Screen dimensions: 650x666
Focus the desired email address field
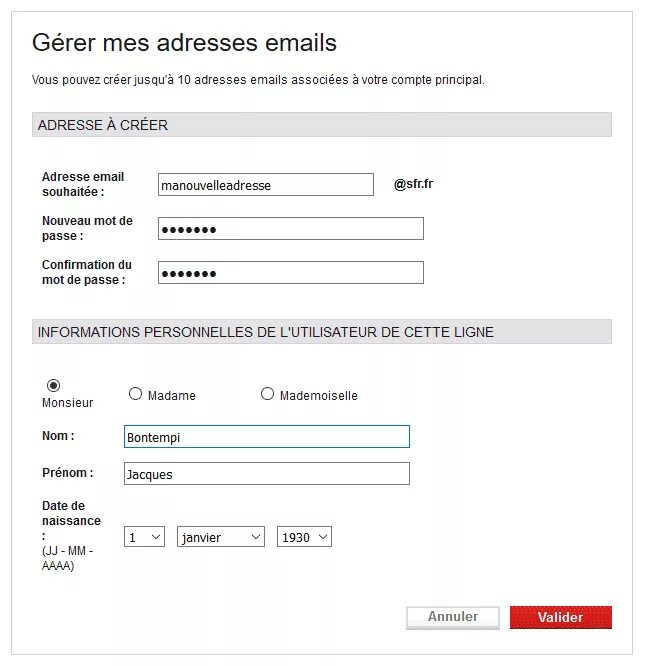point(265,185)
